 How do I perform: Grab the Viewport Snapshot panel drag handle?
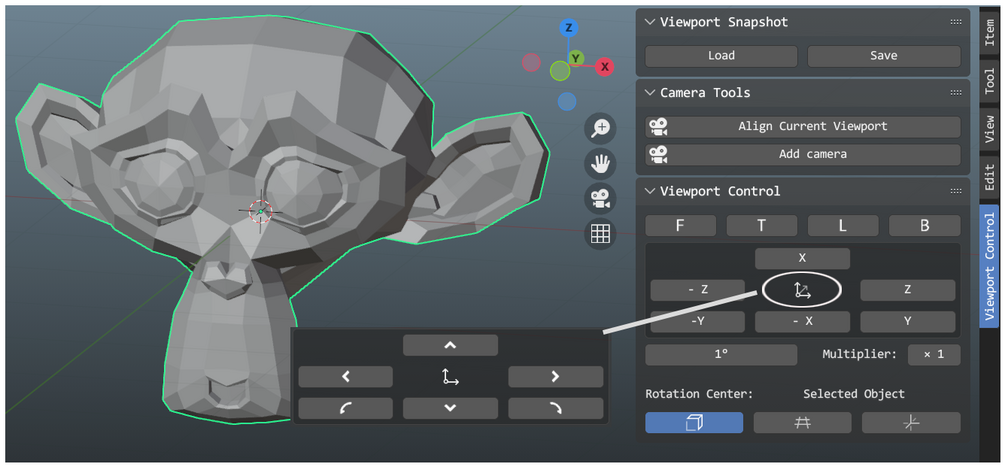click(x=956, y=22)
